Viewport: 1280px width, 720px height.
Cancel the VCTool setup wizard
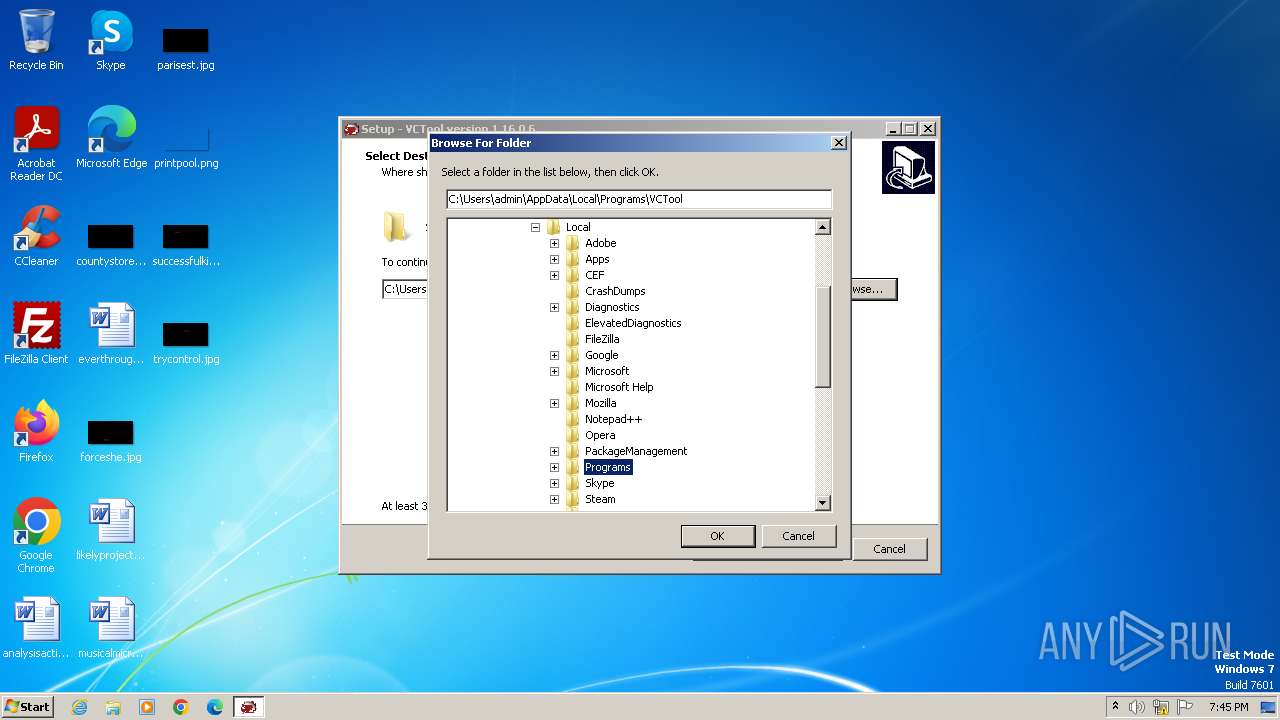click(x=889, y=549)
